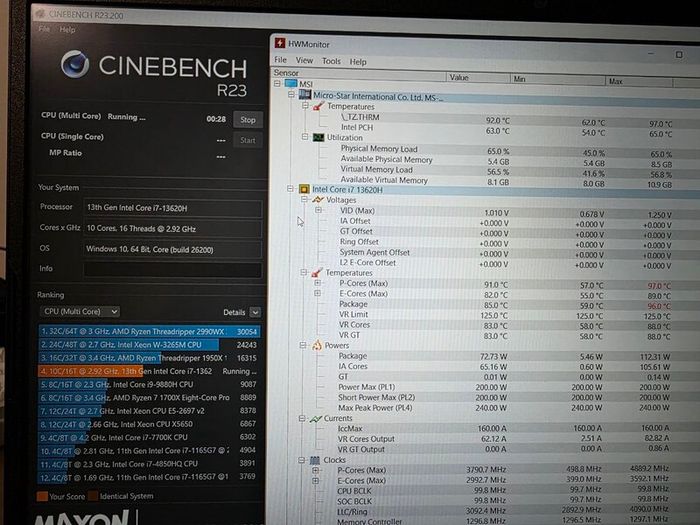The height and width of the screenshot is (525, 700).
Task: Expand the E-Cores (Max) clocks row
Action: [316, 481]
